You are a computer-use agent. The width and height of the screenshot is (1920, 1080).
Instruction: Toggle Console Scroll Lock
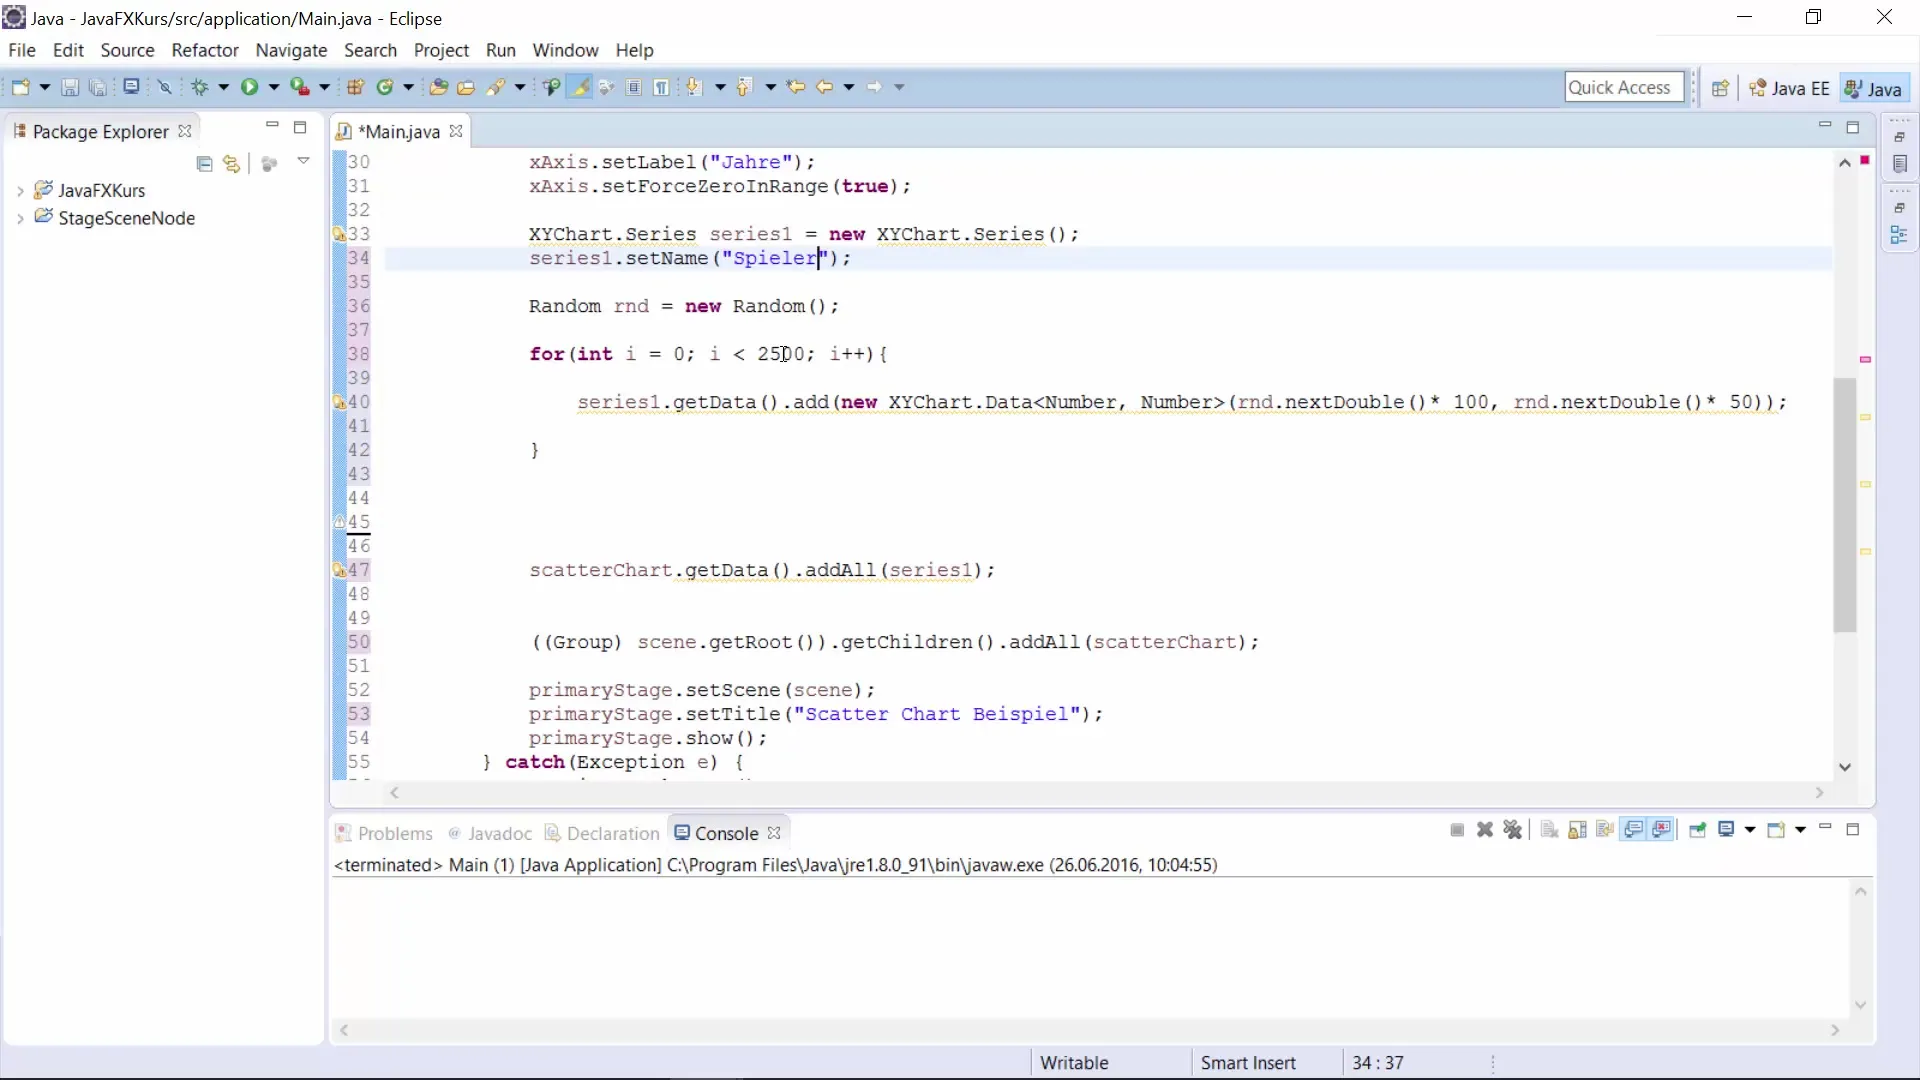tap(1577, 830)
